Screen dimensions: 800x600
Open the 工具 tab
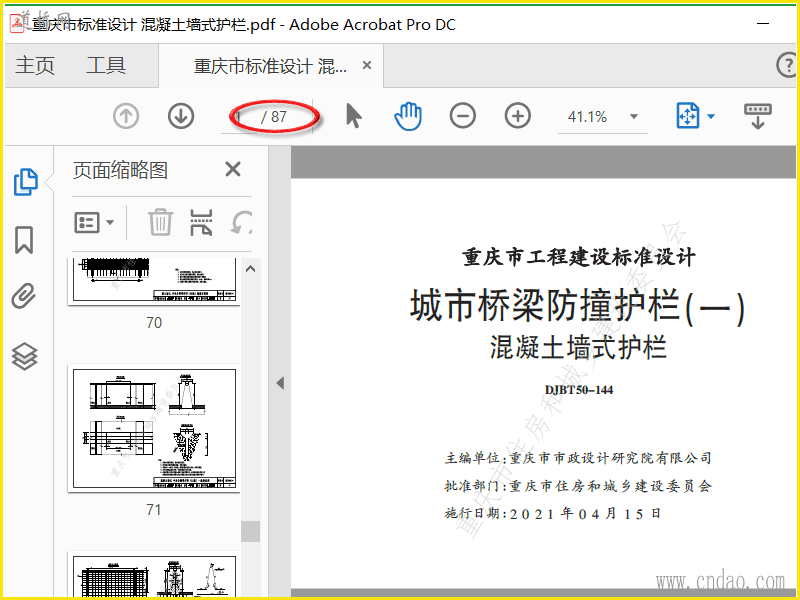point(106,65)
